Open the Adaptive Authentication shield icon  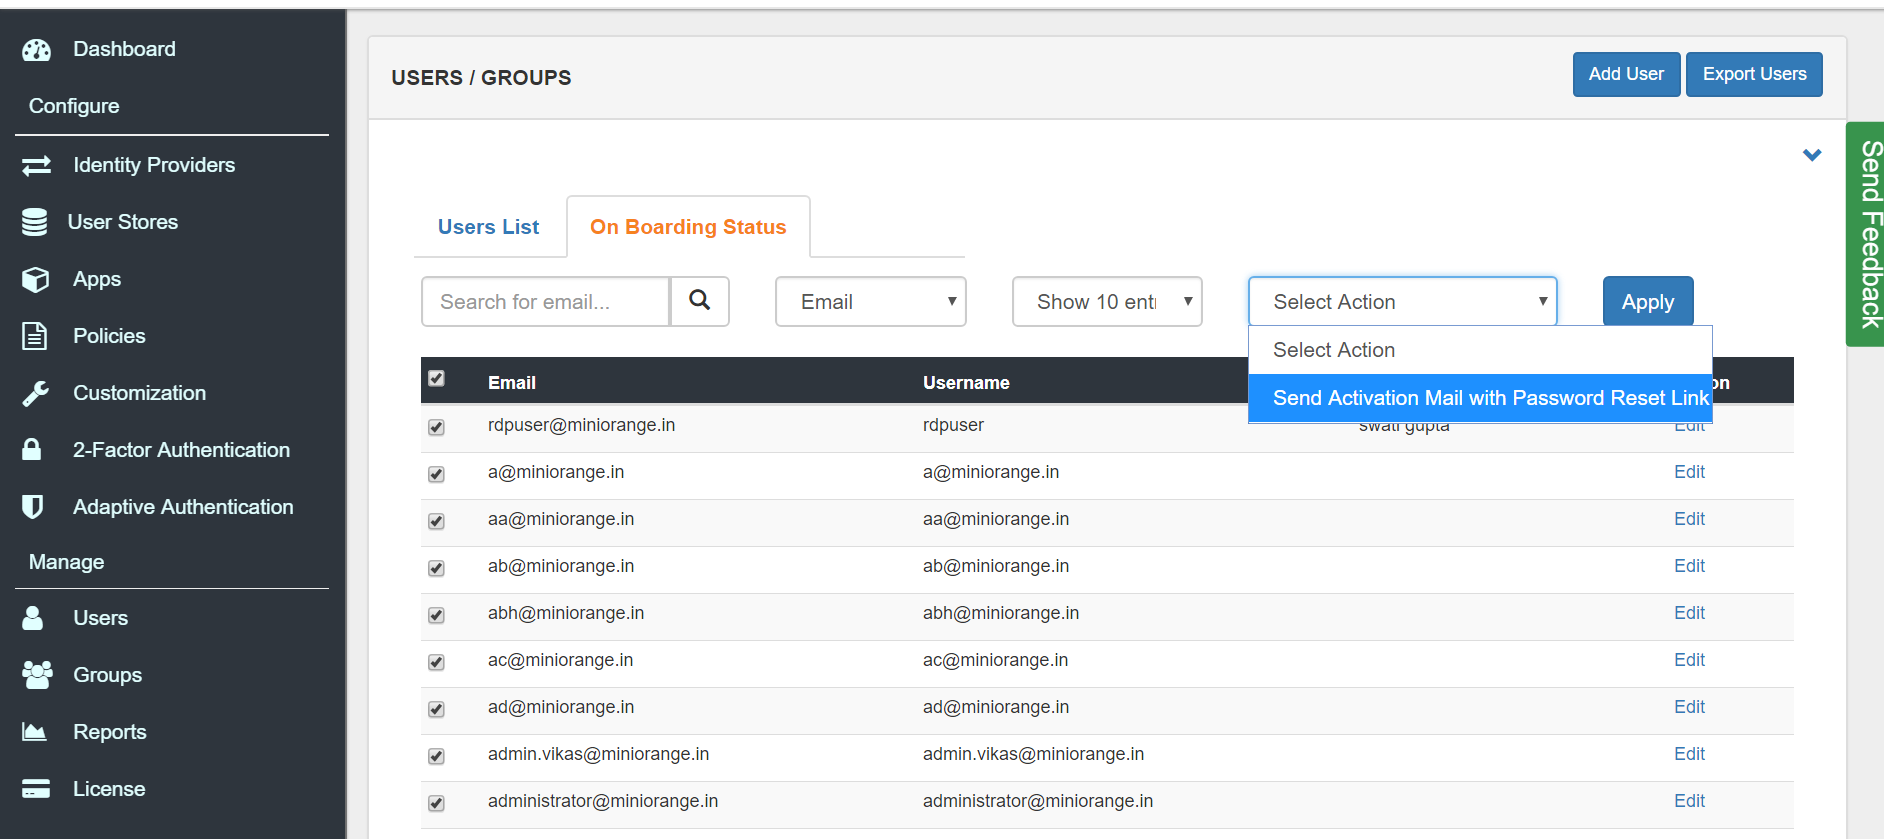pyautogui.click(x=33, y=507)
